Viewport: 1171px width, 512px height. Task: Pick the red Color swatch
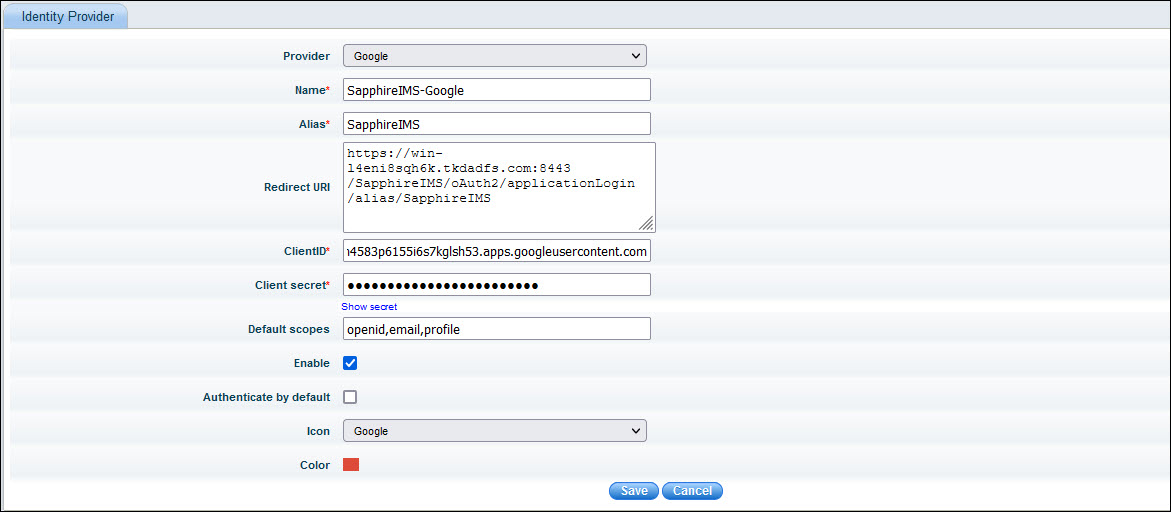tap(351, 464)
